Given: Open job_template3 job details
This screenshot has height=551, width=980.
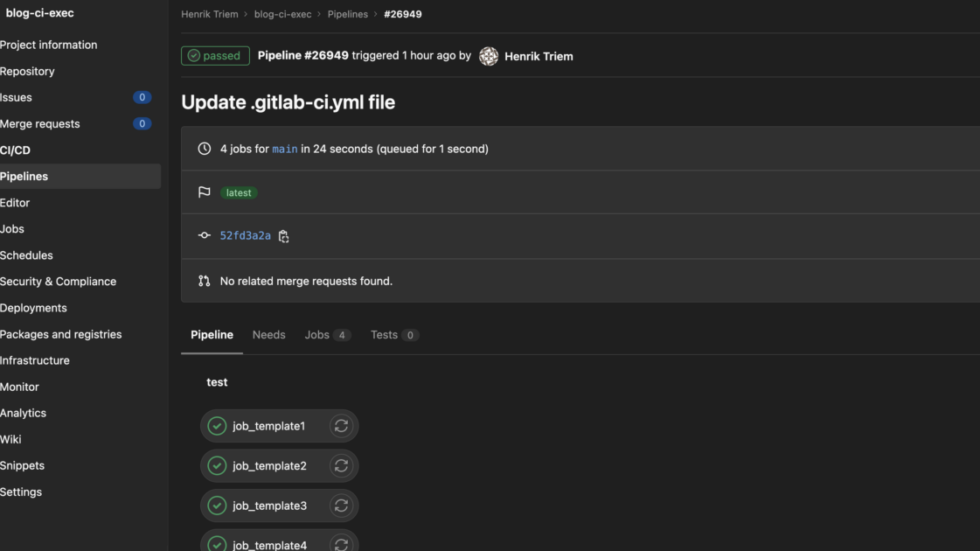Looking at the screenshot, I should click(x=269, y=506).
